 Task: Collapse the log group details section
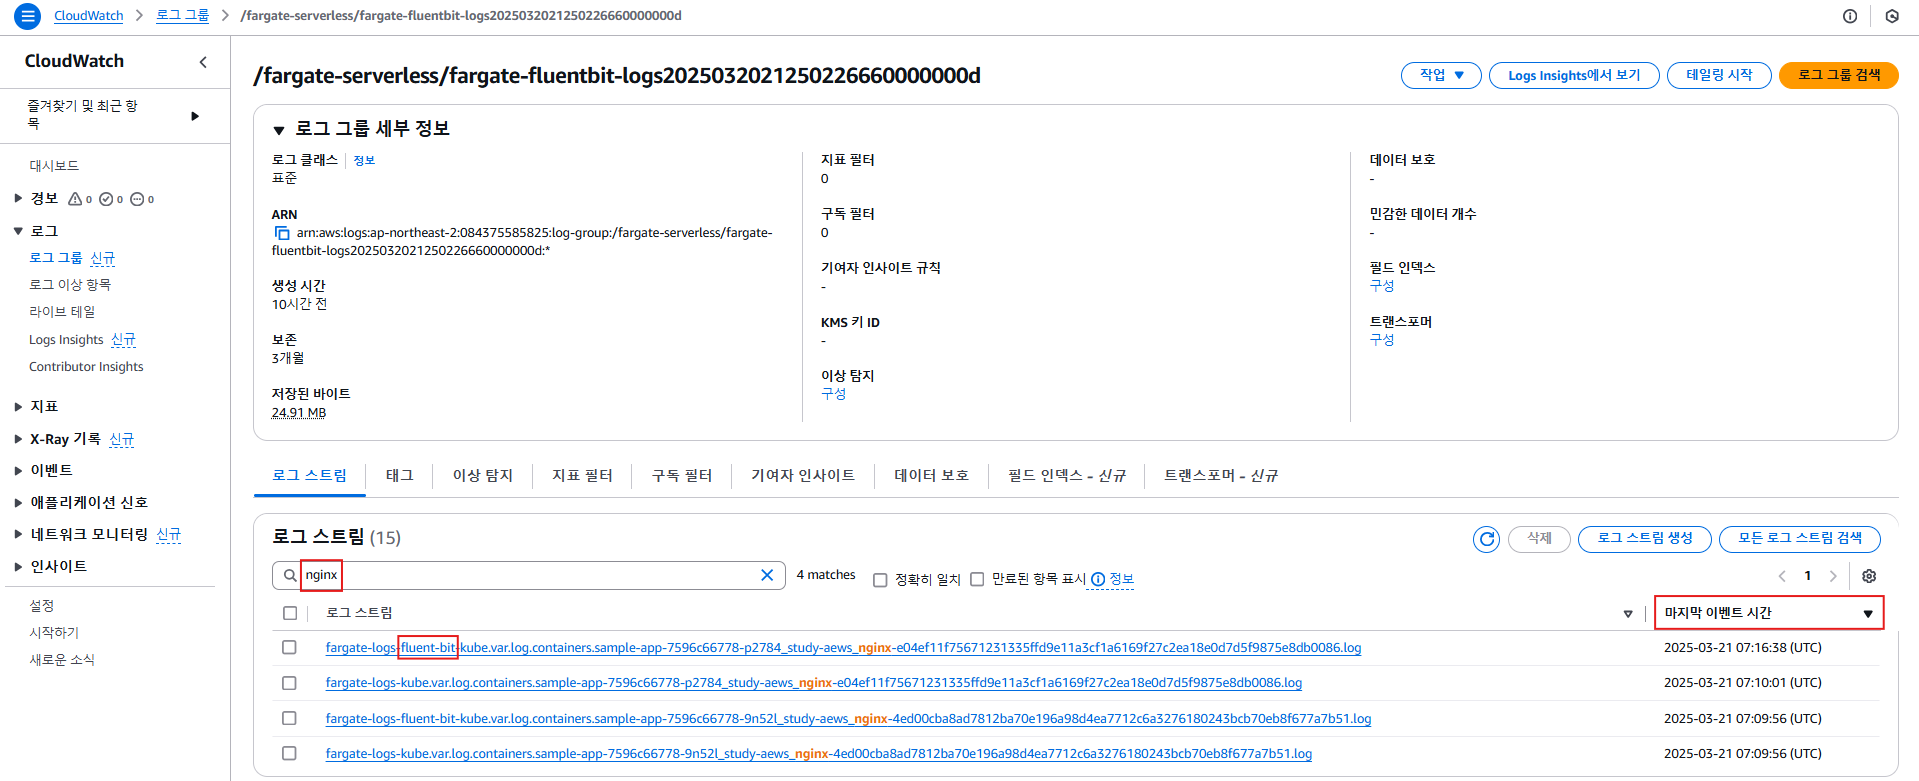(x=279, y=130)
